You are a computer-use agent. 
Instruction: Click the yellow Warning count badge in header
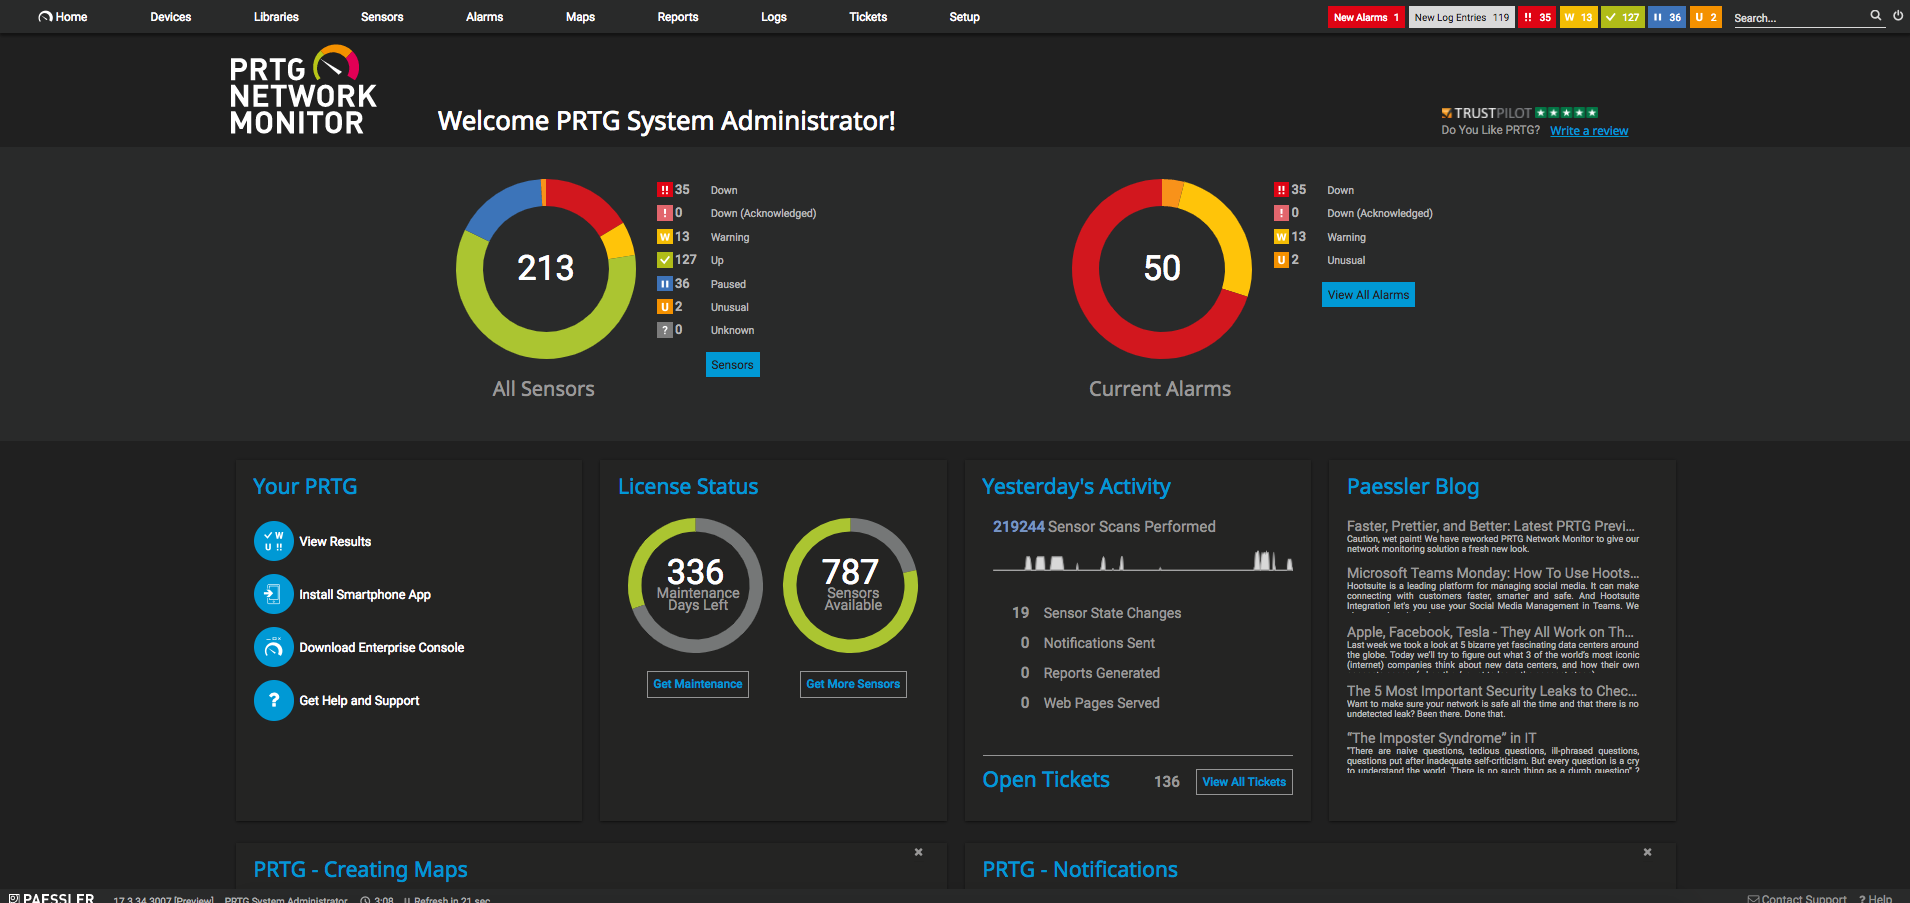tap(1578, 17)
